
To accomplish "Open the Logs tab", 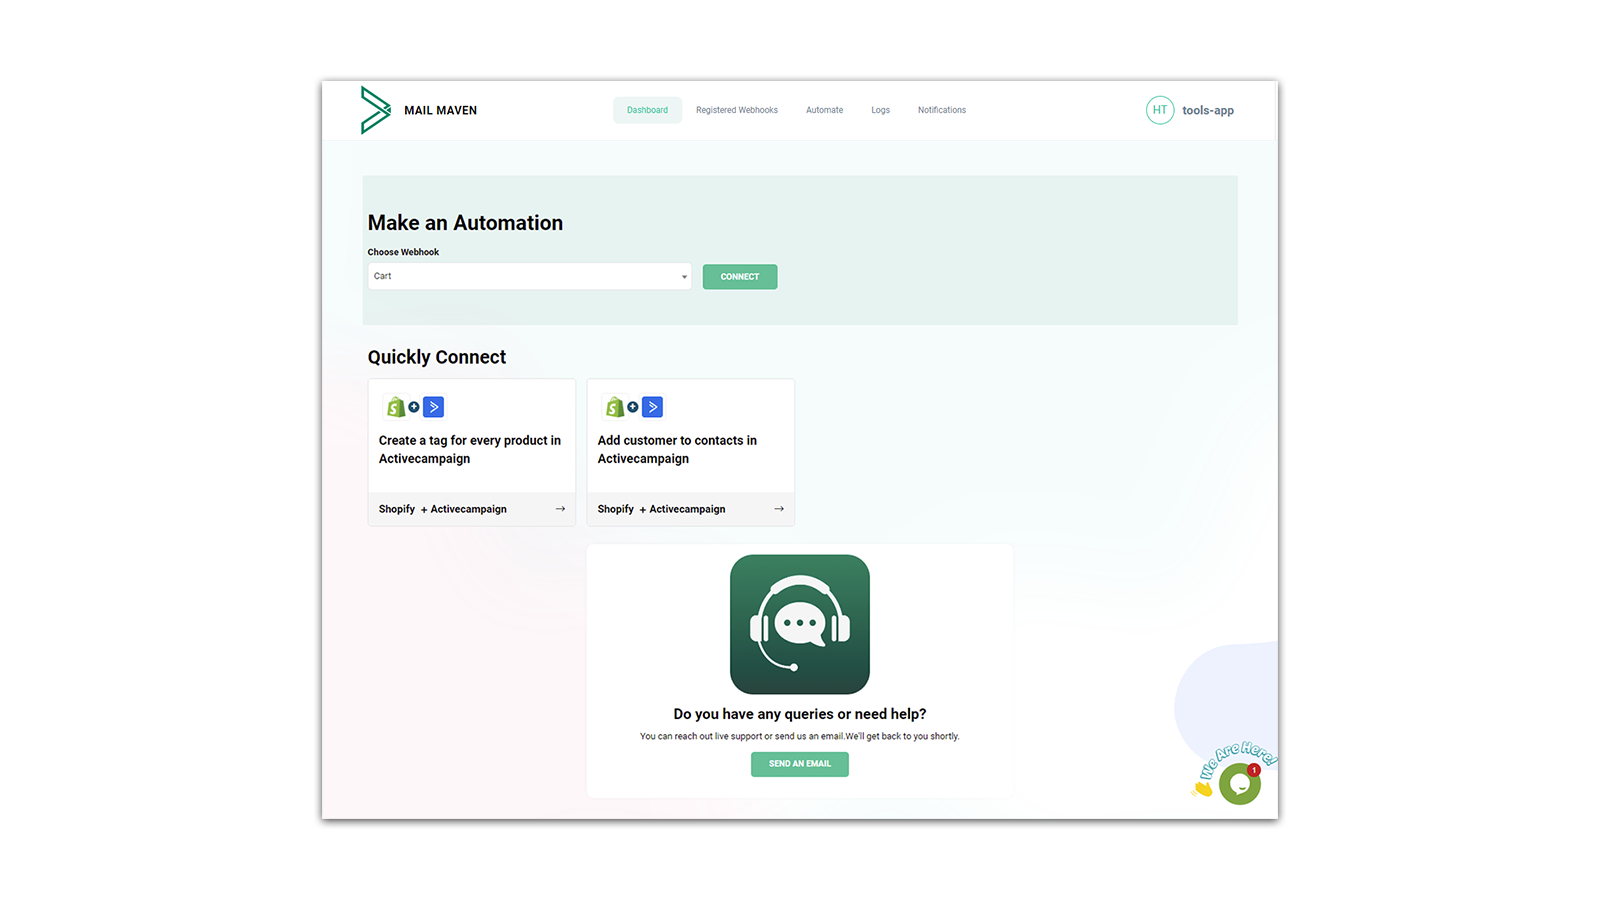I will pyautogui.click(x=880, y=110).
